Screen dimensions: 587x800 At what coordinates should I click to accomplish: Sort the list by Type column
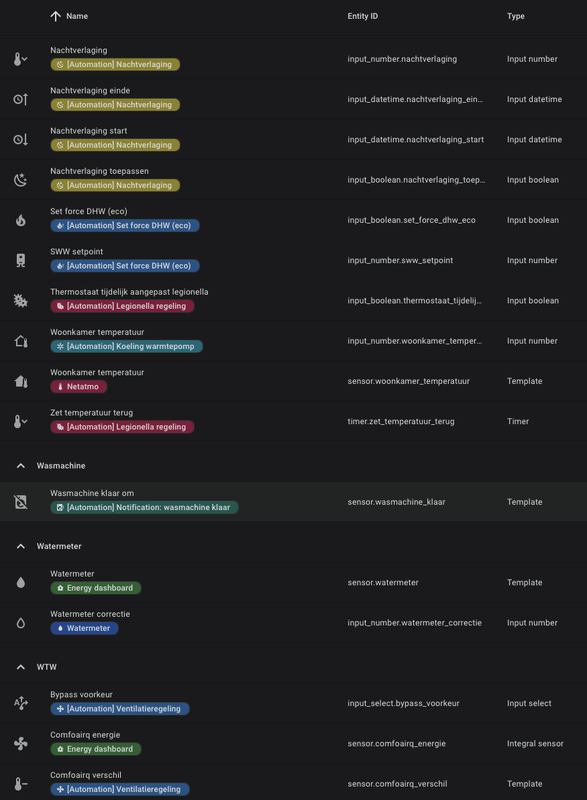coord(515,16)
